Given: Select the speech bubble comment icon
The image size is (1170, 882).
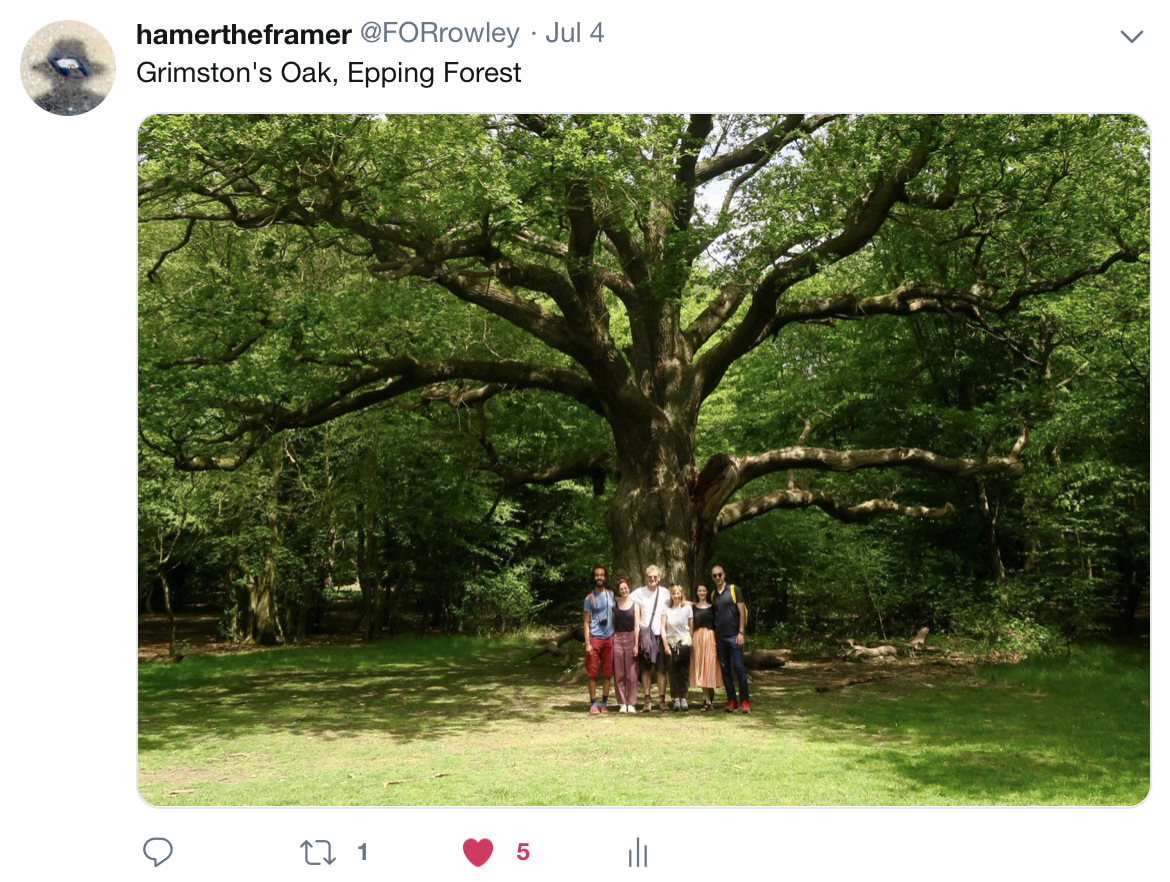Looking at the screenshot, I should pos(157,851).
